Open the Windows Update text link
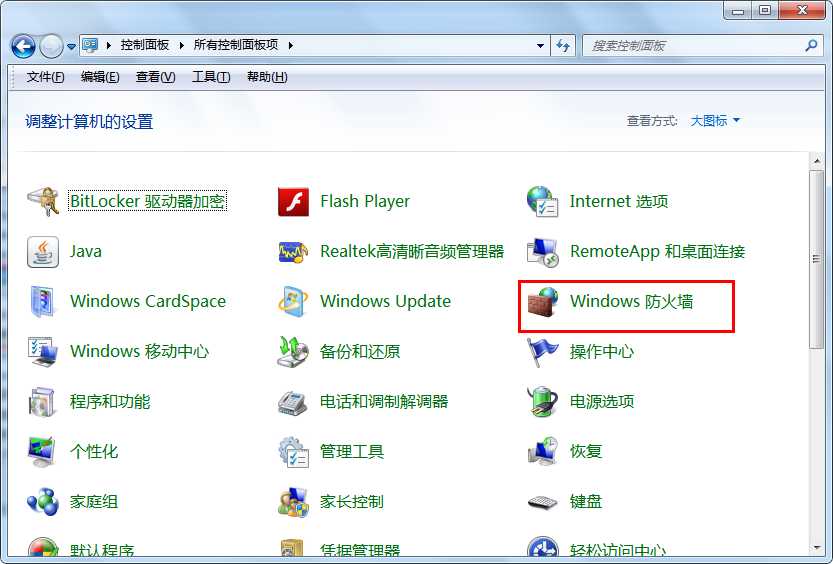 tap(385, 301)
